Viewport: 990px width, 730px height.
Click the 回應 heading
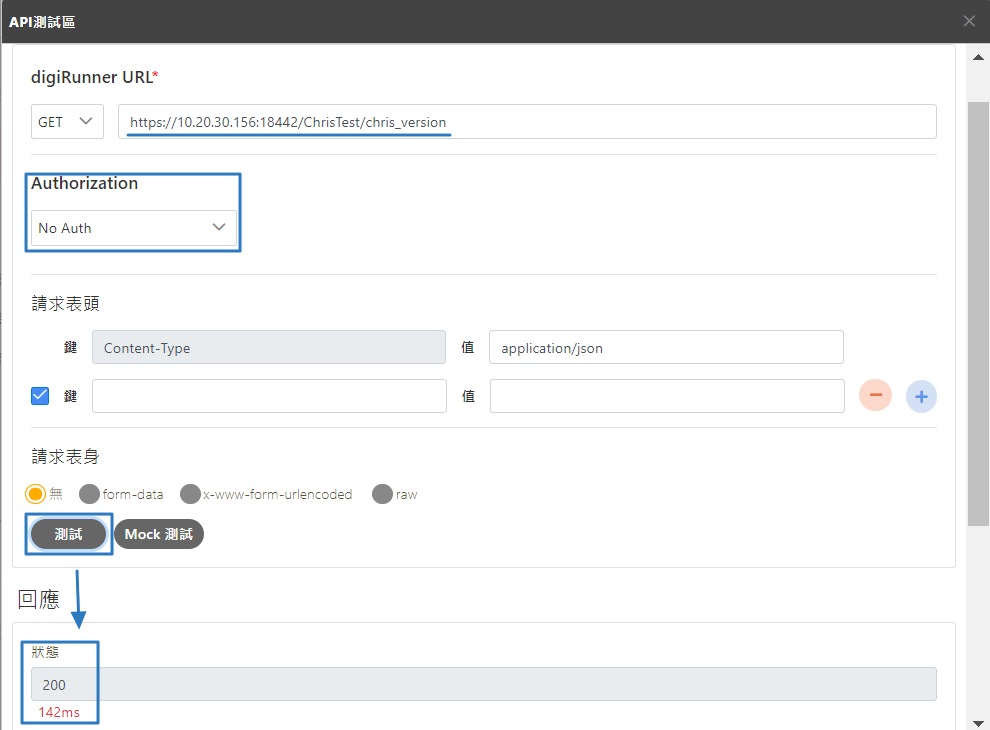[39, 599]
